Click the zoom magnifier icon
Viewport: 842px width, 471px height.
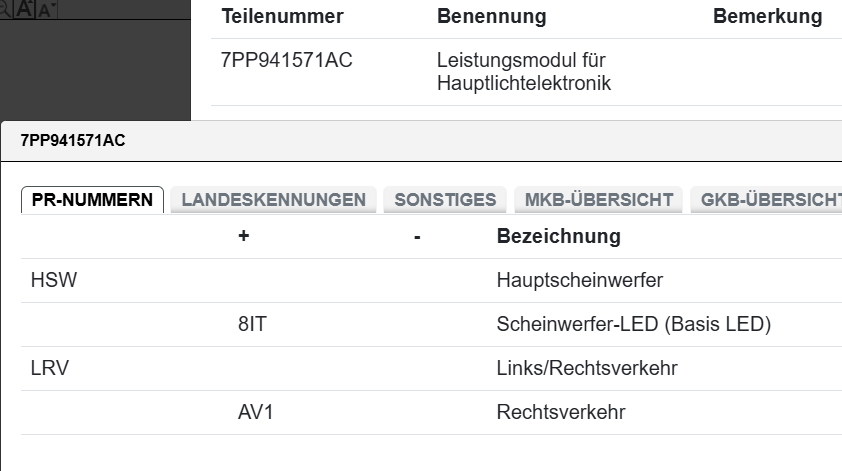tap(4, 7)
